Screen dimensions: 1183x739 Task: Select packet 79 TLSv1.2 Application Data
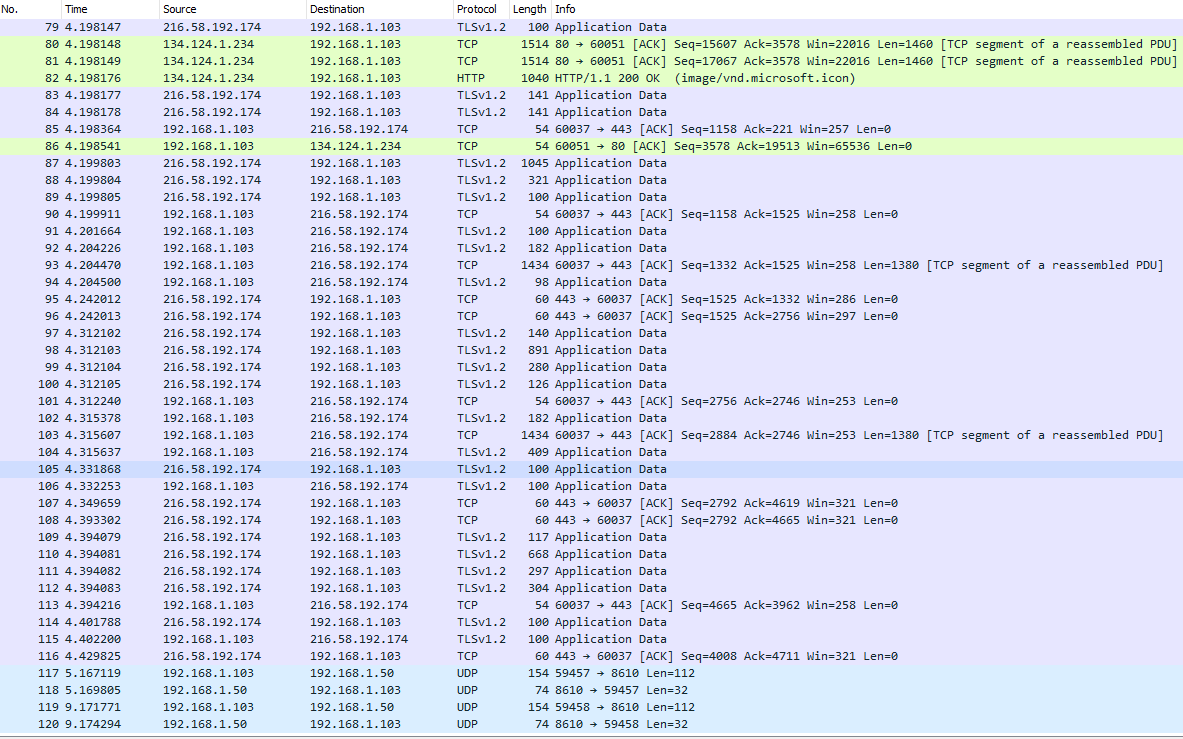(x=400, y=27)
